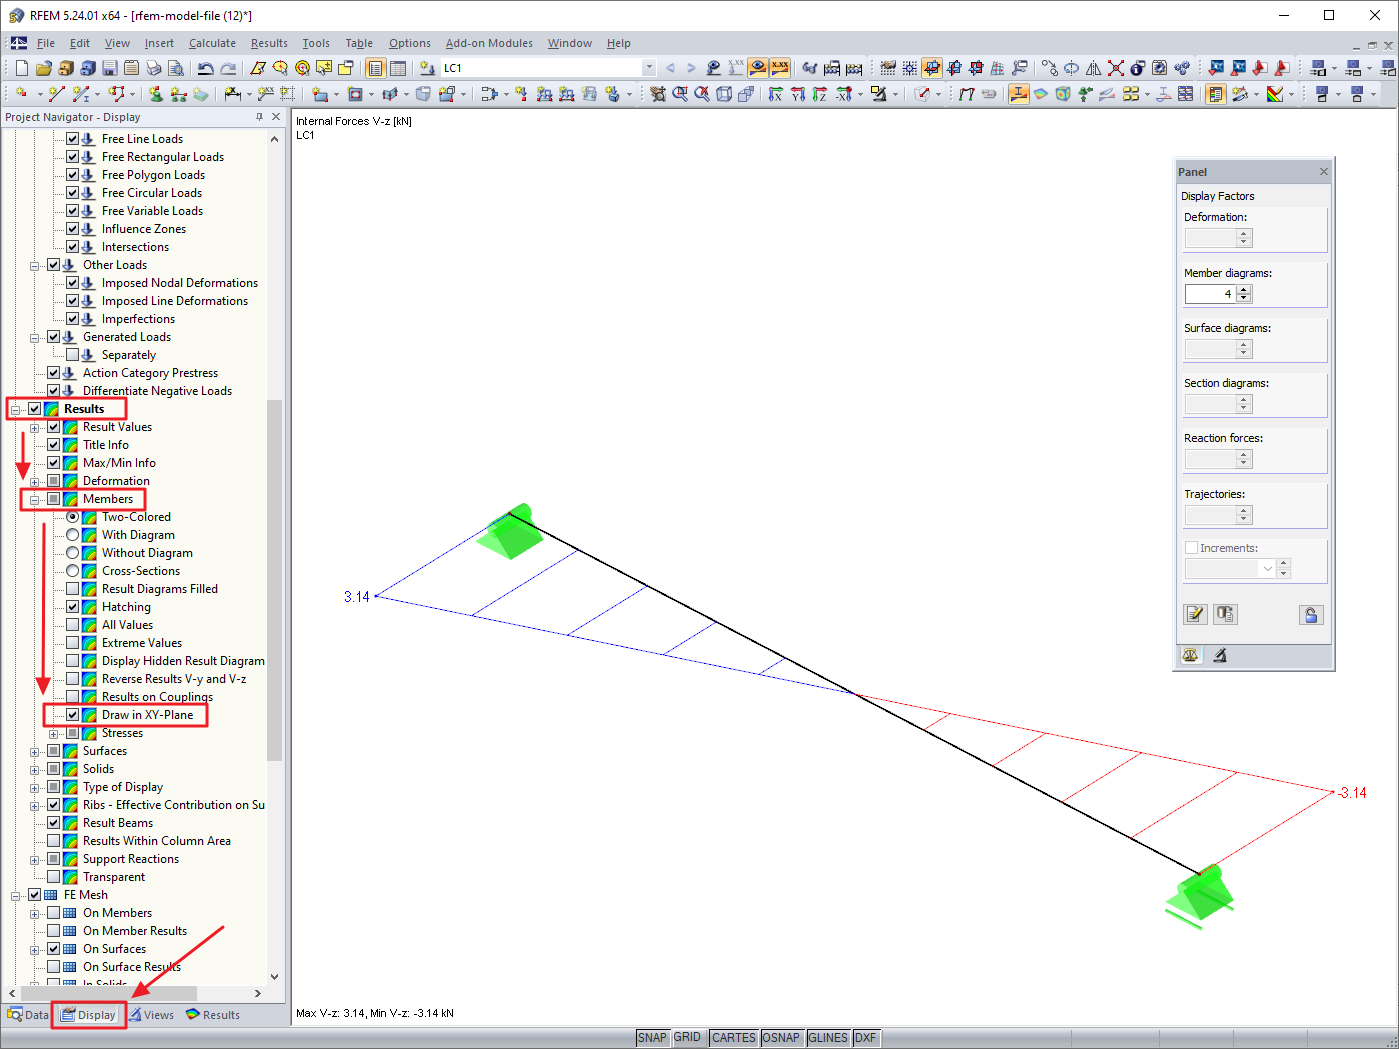
Task: Enable All Values checkbox
Action: click(x=72, y=625)
